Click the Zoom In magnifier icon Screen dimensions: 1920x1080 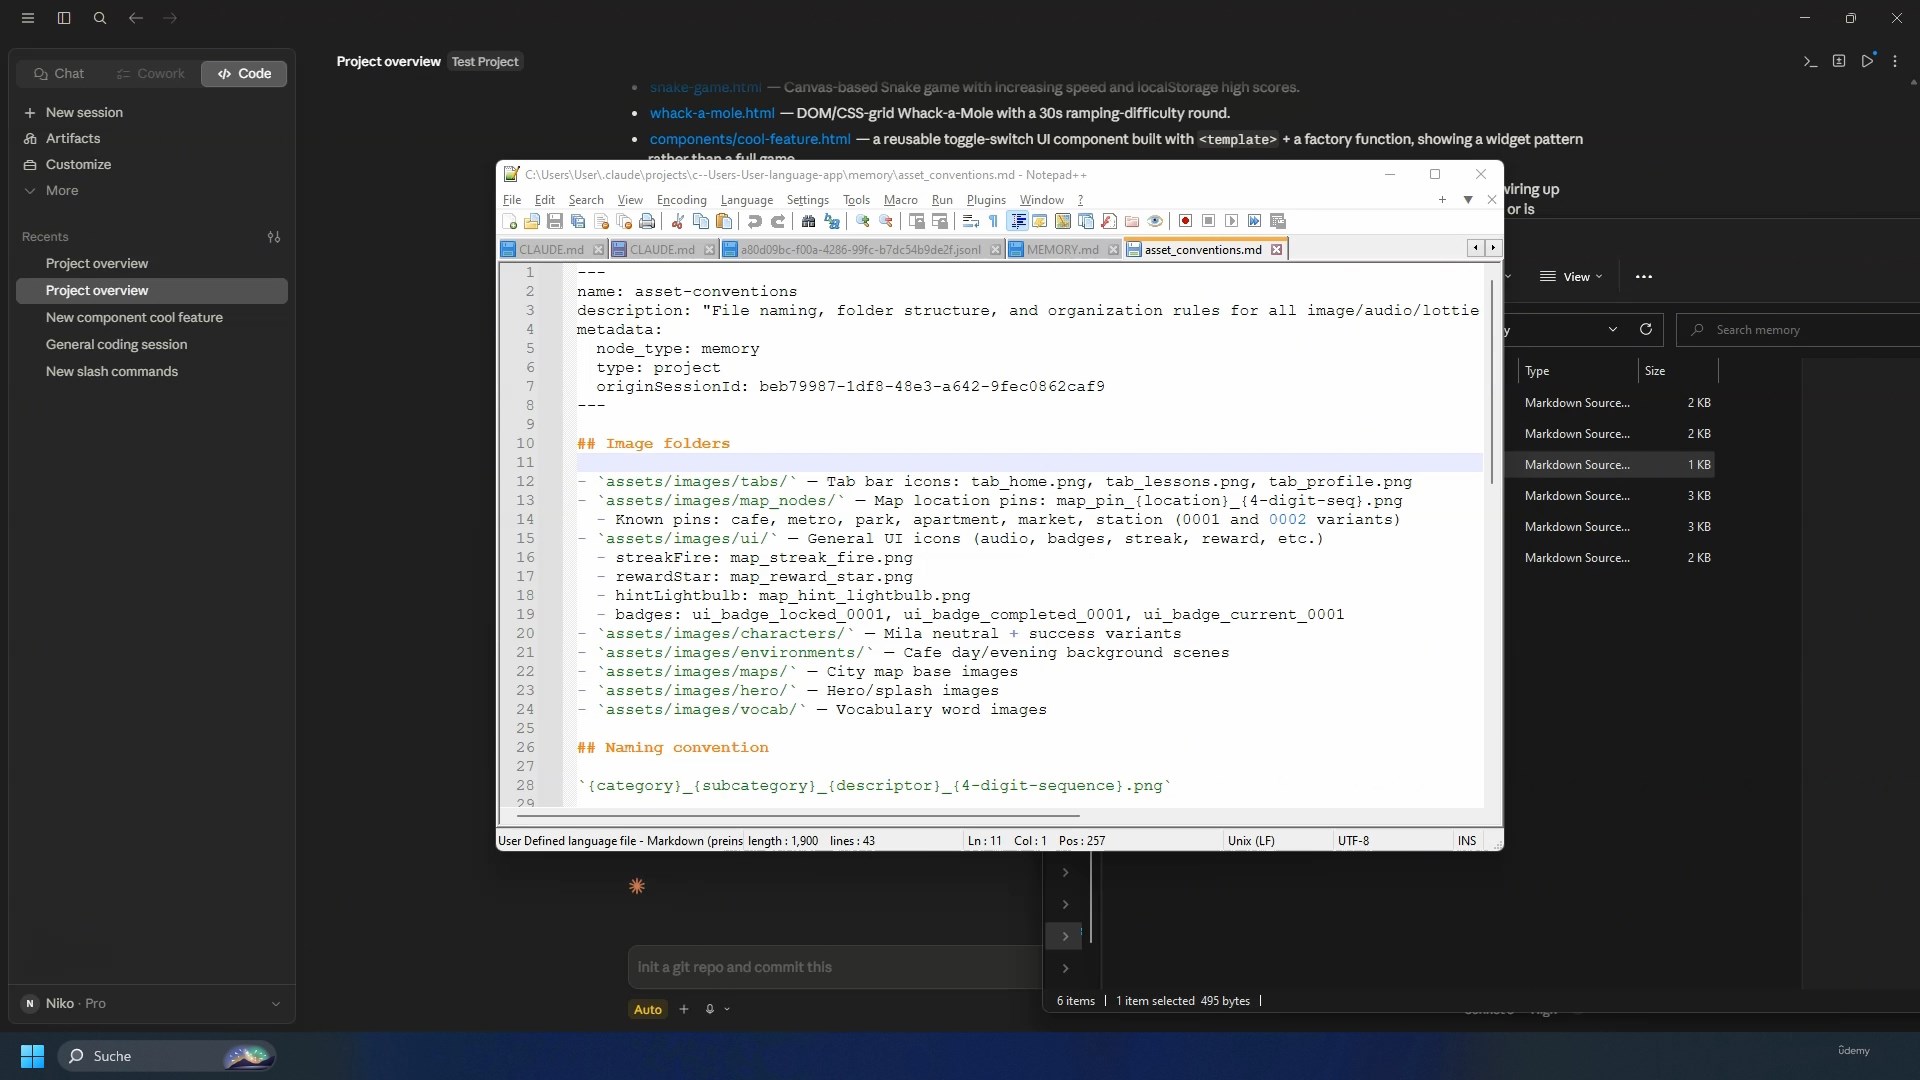click(x=862, y=221)
